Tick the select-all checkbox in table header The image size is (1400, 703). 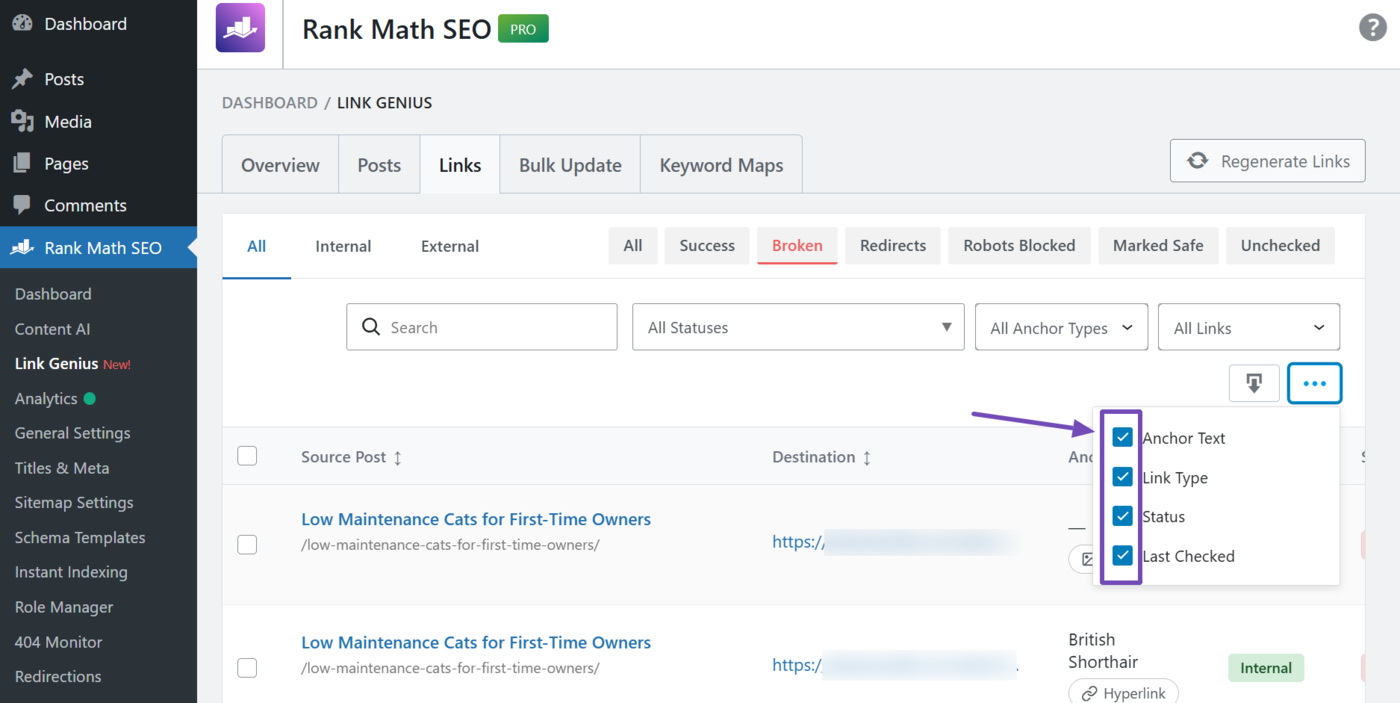[x=247, y=456]
